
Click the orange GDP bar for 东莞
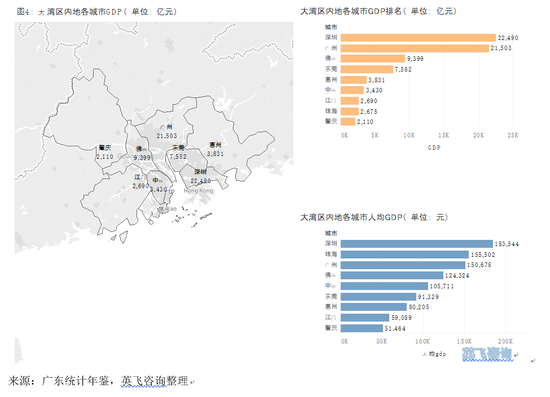[367, 69]
